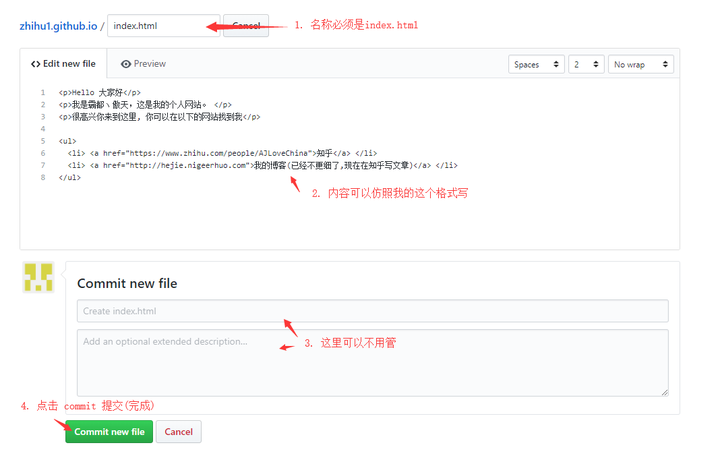Focus the index.html filename input
This screenshot has width=720, height=464.
coord(162,25)
